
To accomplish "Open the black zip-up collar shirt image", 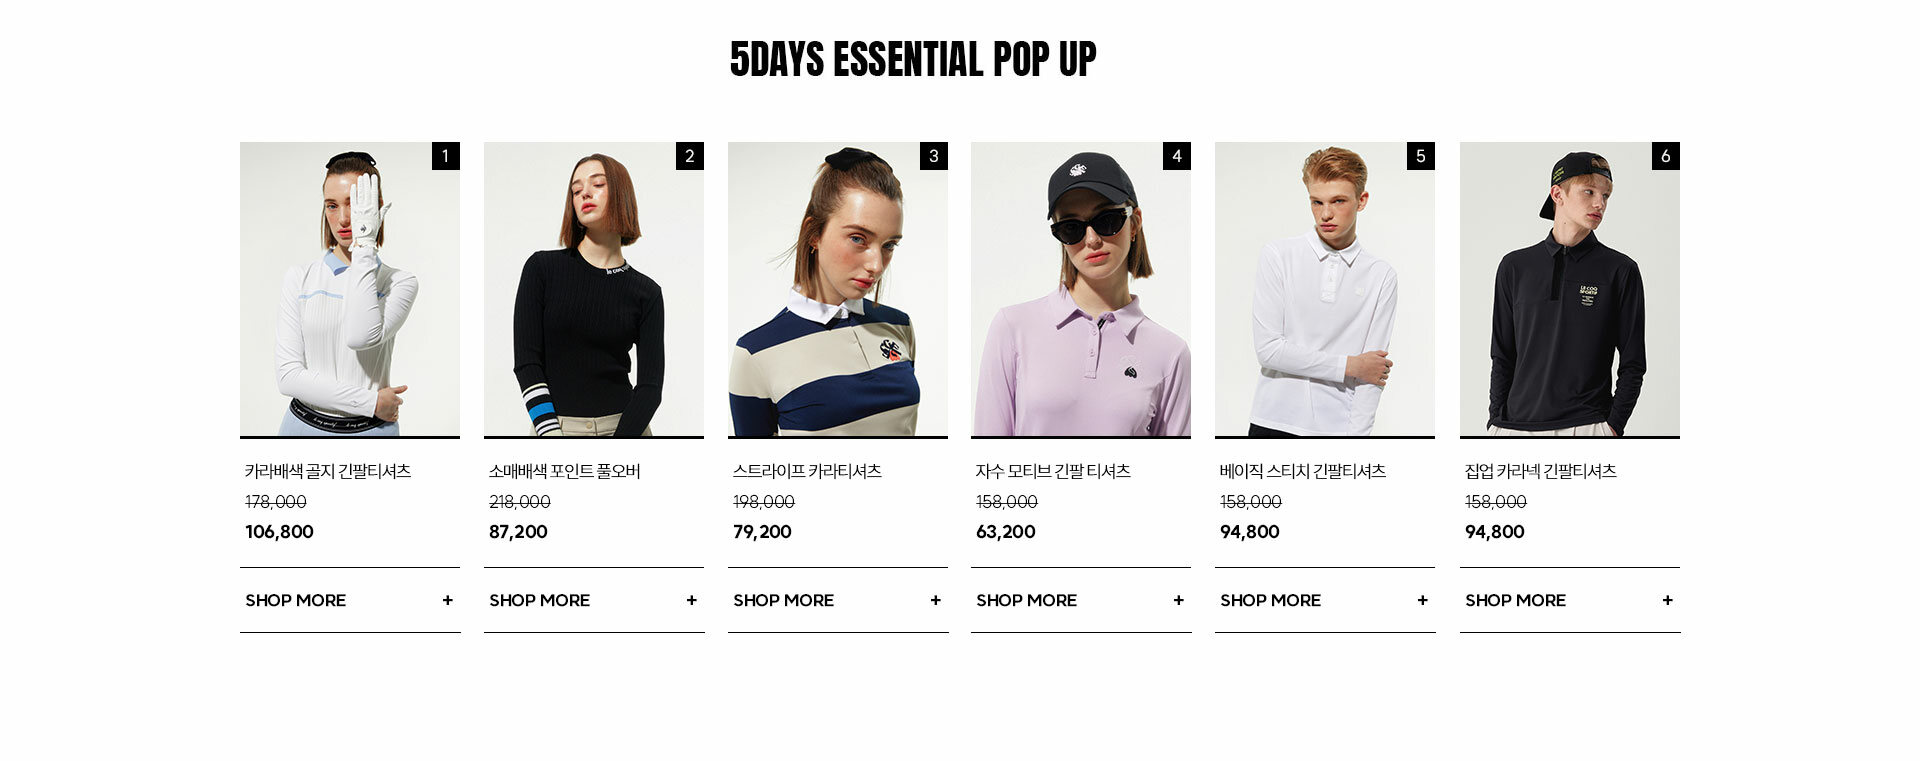I will [x=1570, y=289].
